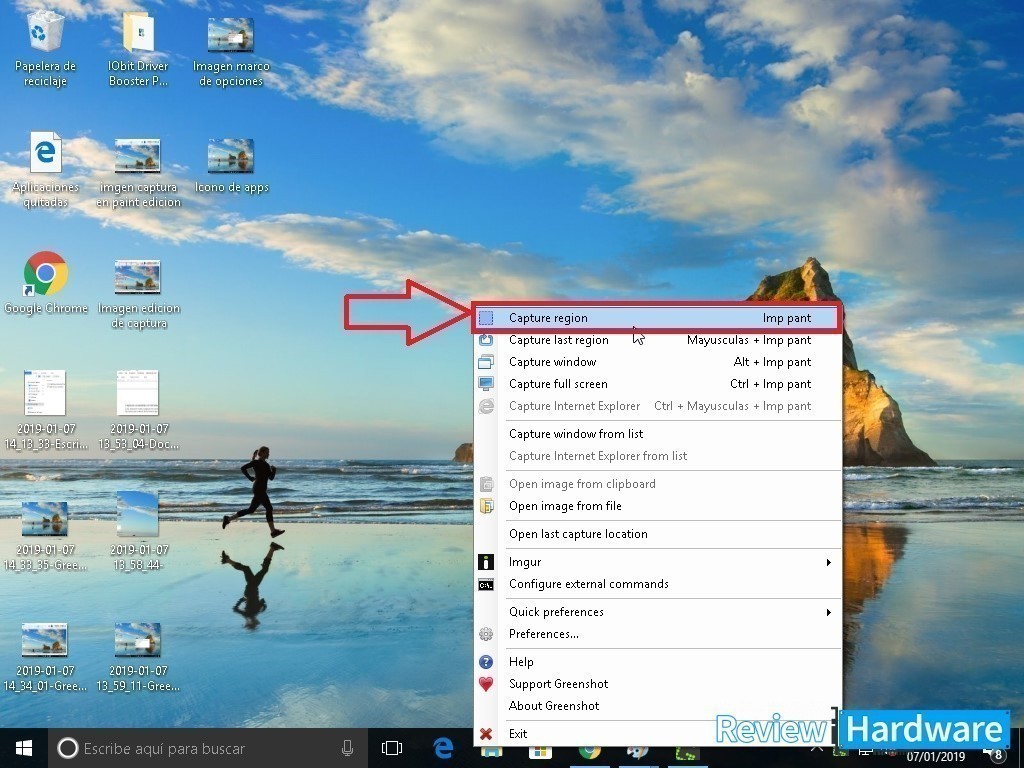The width and height of the screenshot is (1024, 768).
Task: Click greyed Capture Internet Explorer with Ctrl shortcut
Action: pyautogui.click(x=657, y=406)
